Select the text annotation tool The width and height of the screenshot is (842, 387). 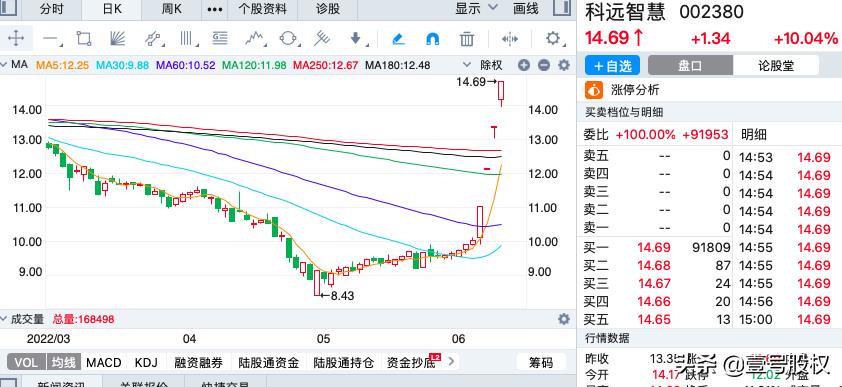(220, 38)
